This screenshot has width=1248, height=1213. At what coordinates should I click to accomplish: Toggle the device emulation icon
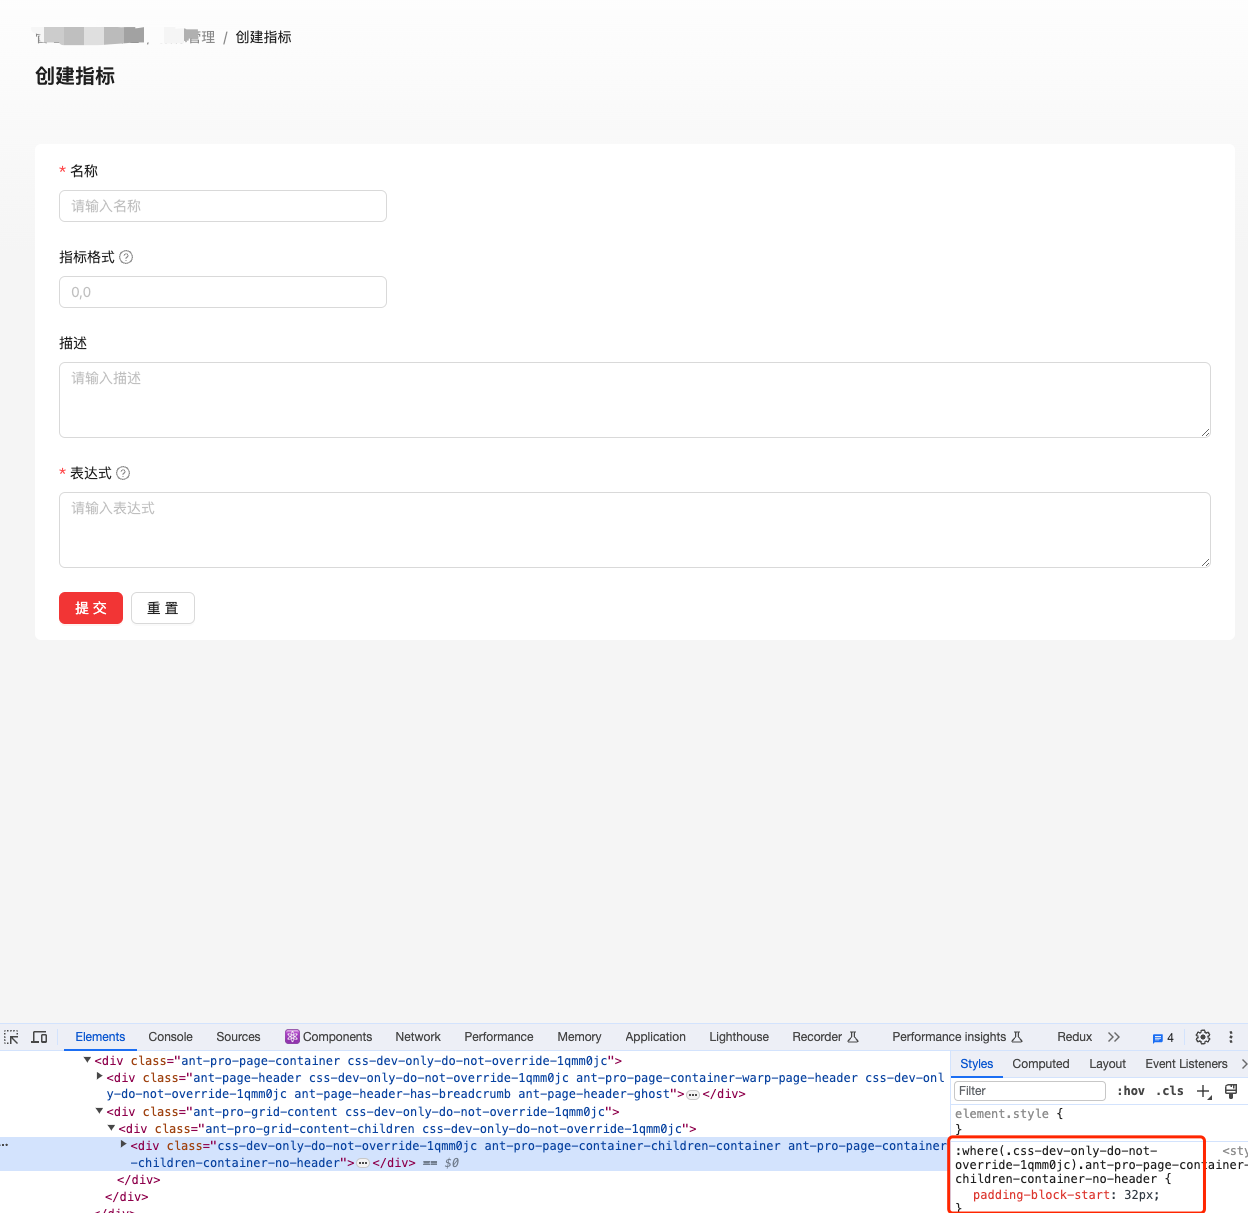[39, 1037]
